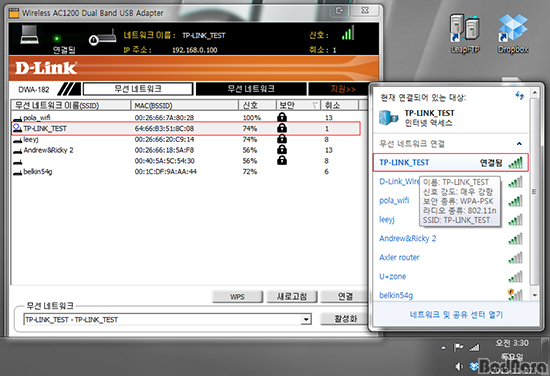The width and height of the screenshot is (550, 376).
Task: Sort by channel column header
Action: [340, 105]
